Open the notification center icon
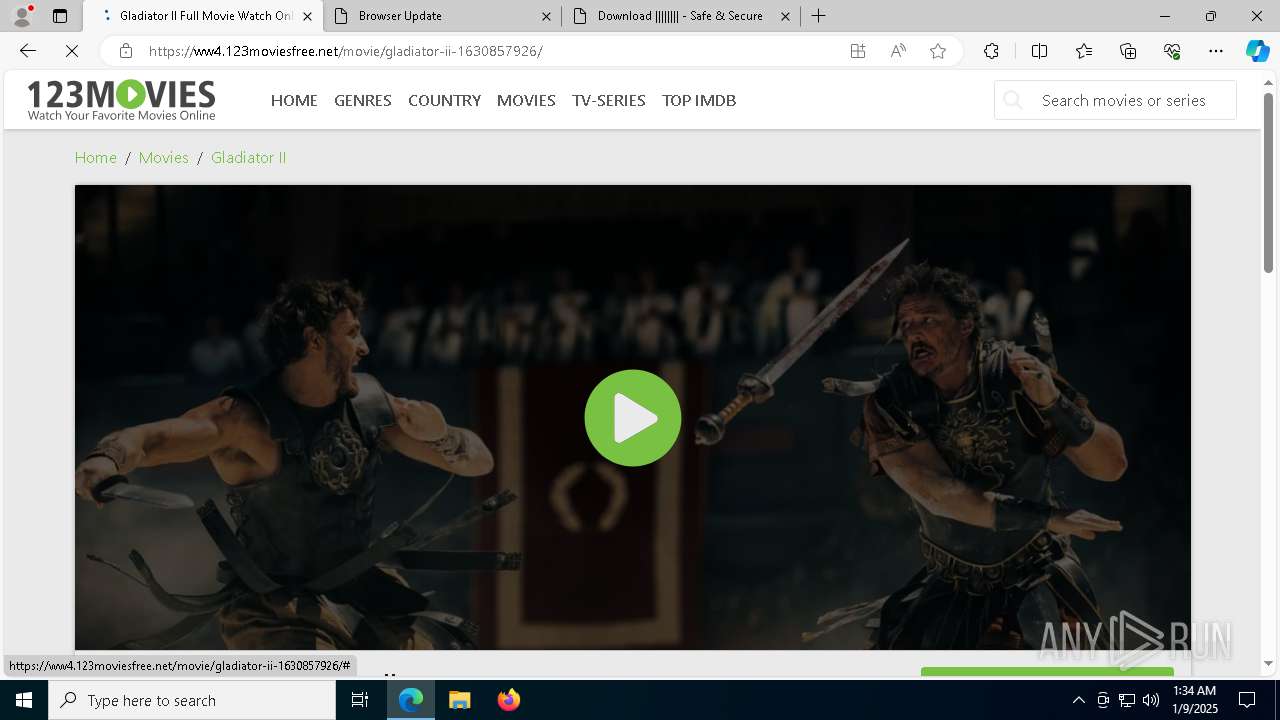 point(1247,700)
